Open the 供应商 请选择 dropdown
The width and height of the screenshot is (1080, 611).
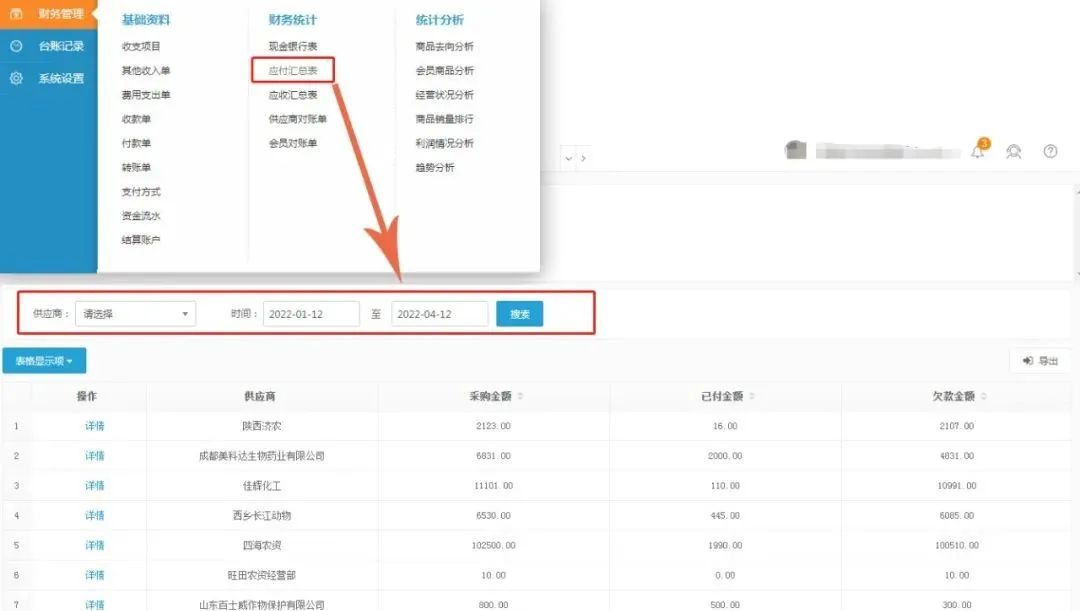click(135, 314)
